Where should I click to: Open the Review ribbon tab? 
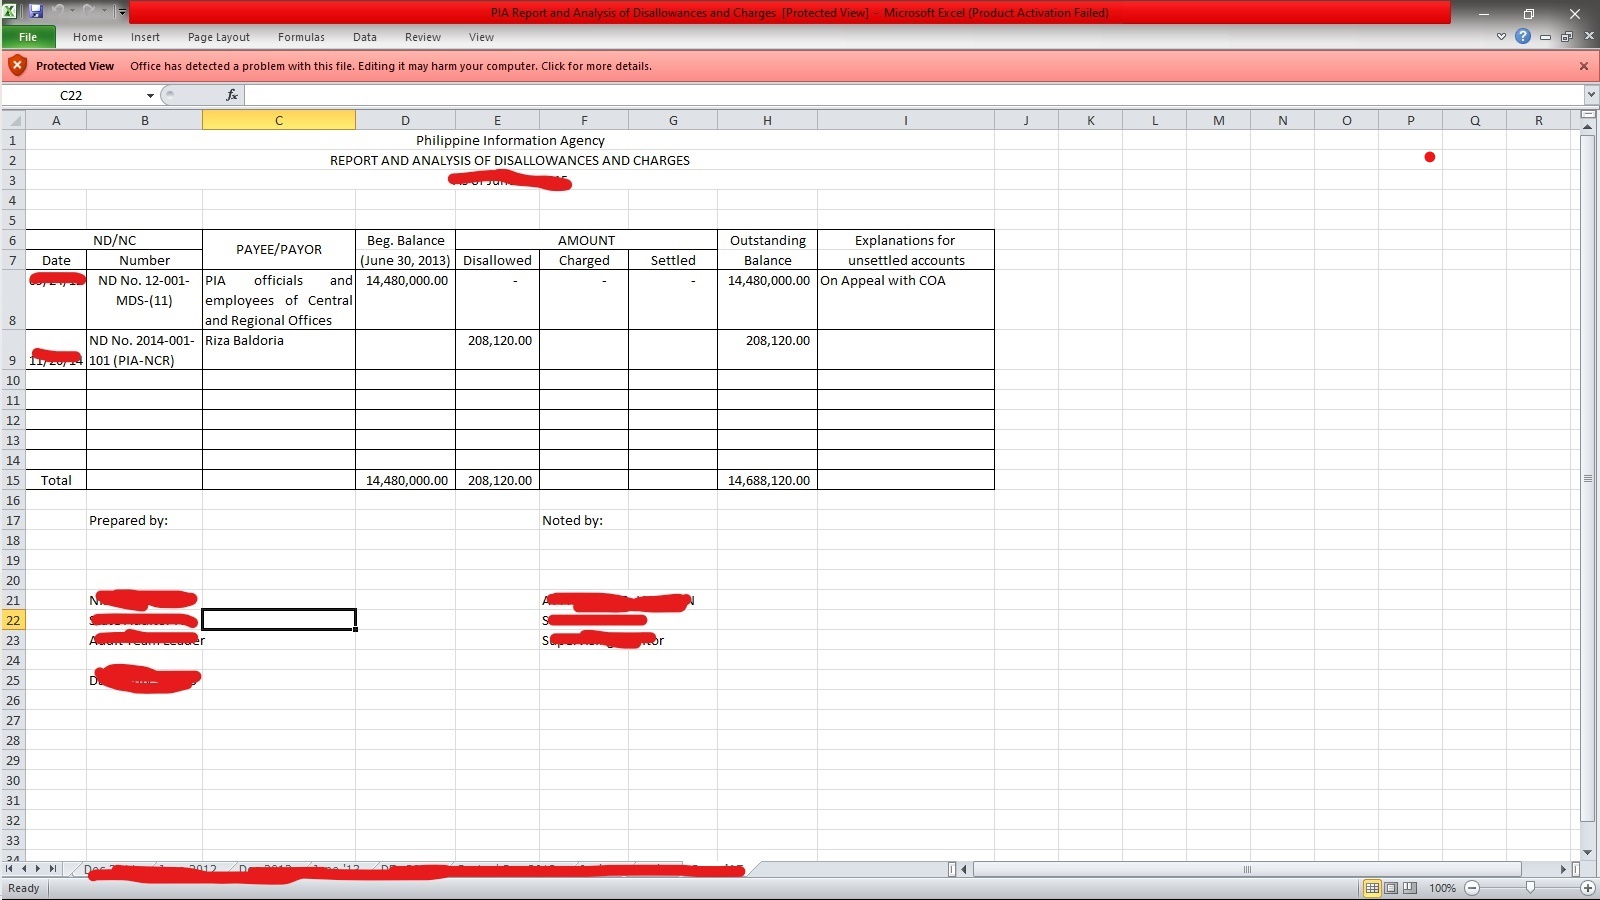[x=423, y=37]
